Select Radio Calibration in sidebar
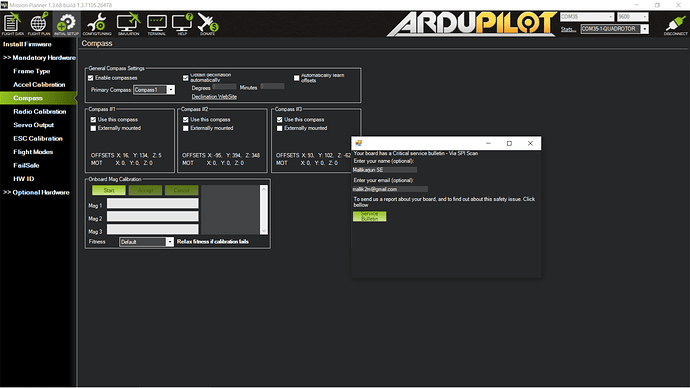Screen dimensions: 690x388 tap(40, 112)
